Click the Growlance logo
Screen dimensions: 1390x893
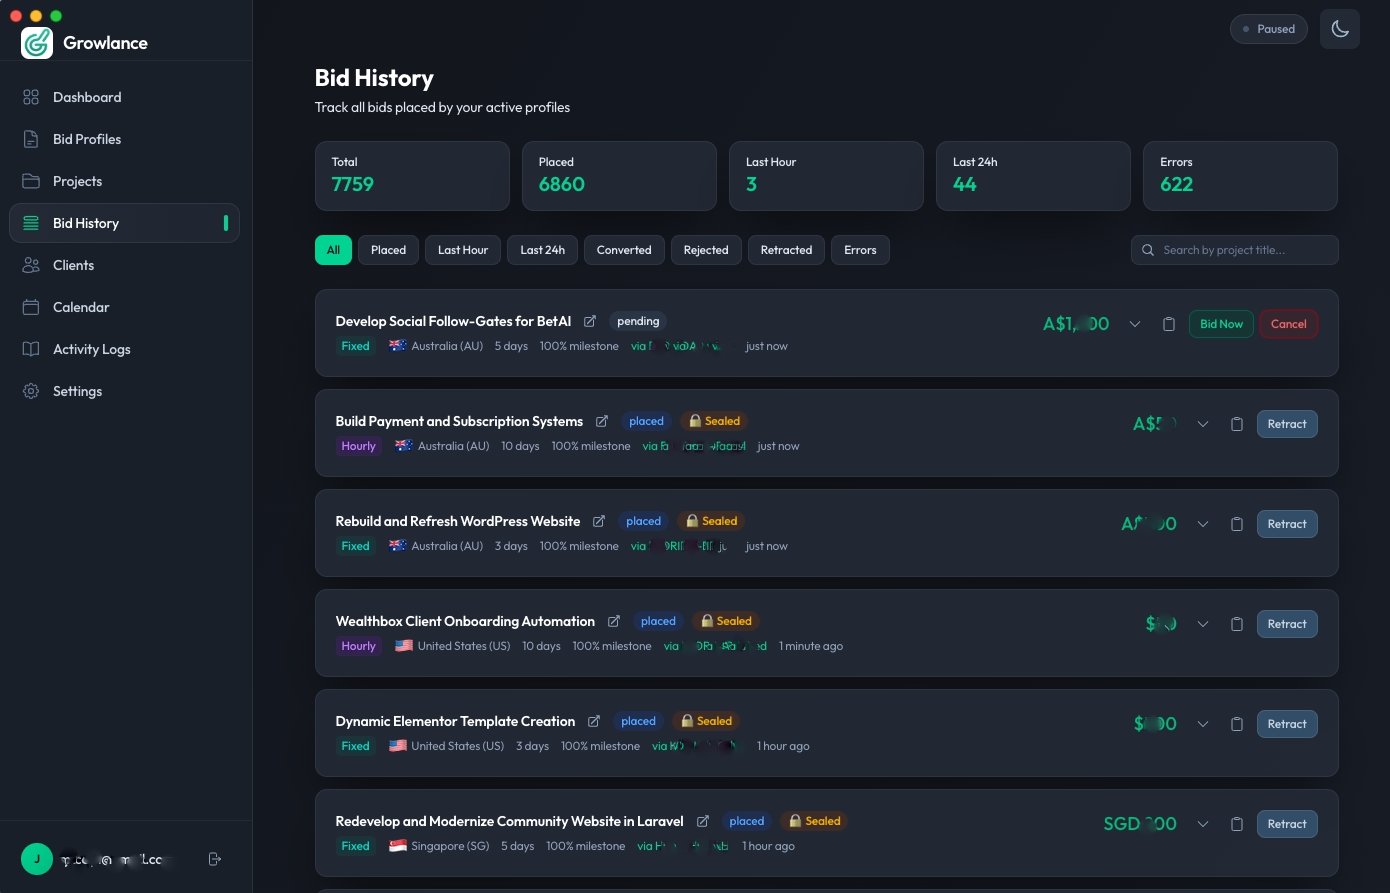37,43
